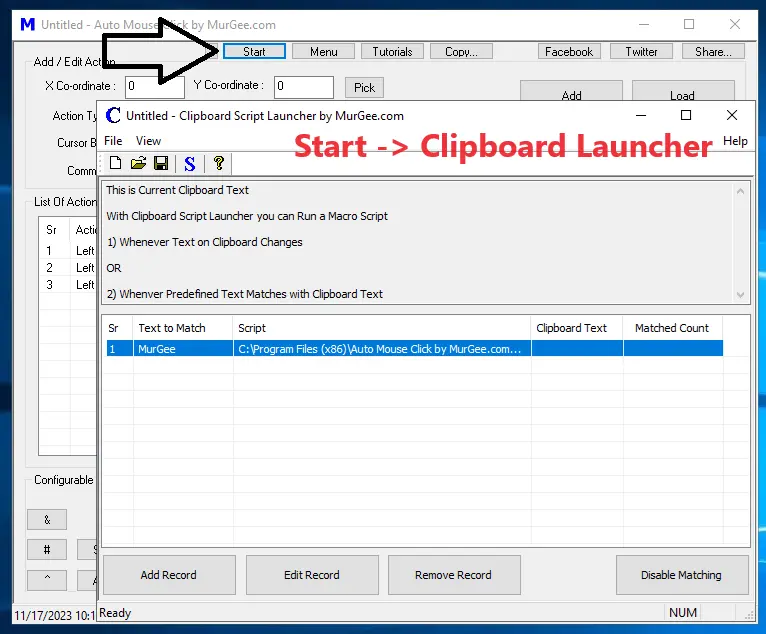
Task: Click the Facebook button
Action: (569, 51)
